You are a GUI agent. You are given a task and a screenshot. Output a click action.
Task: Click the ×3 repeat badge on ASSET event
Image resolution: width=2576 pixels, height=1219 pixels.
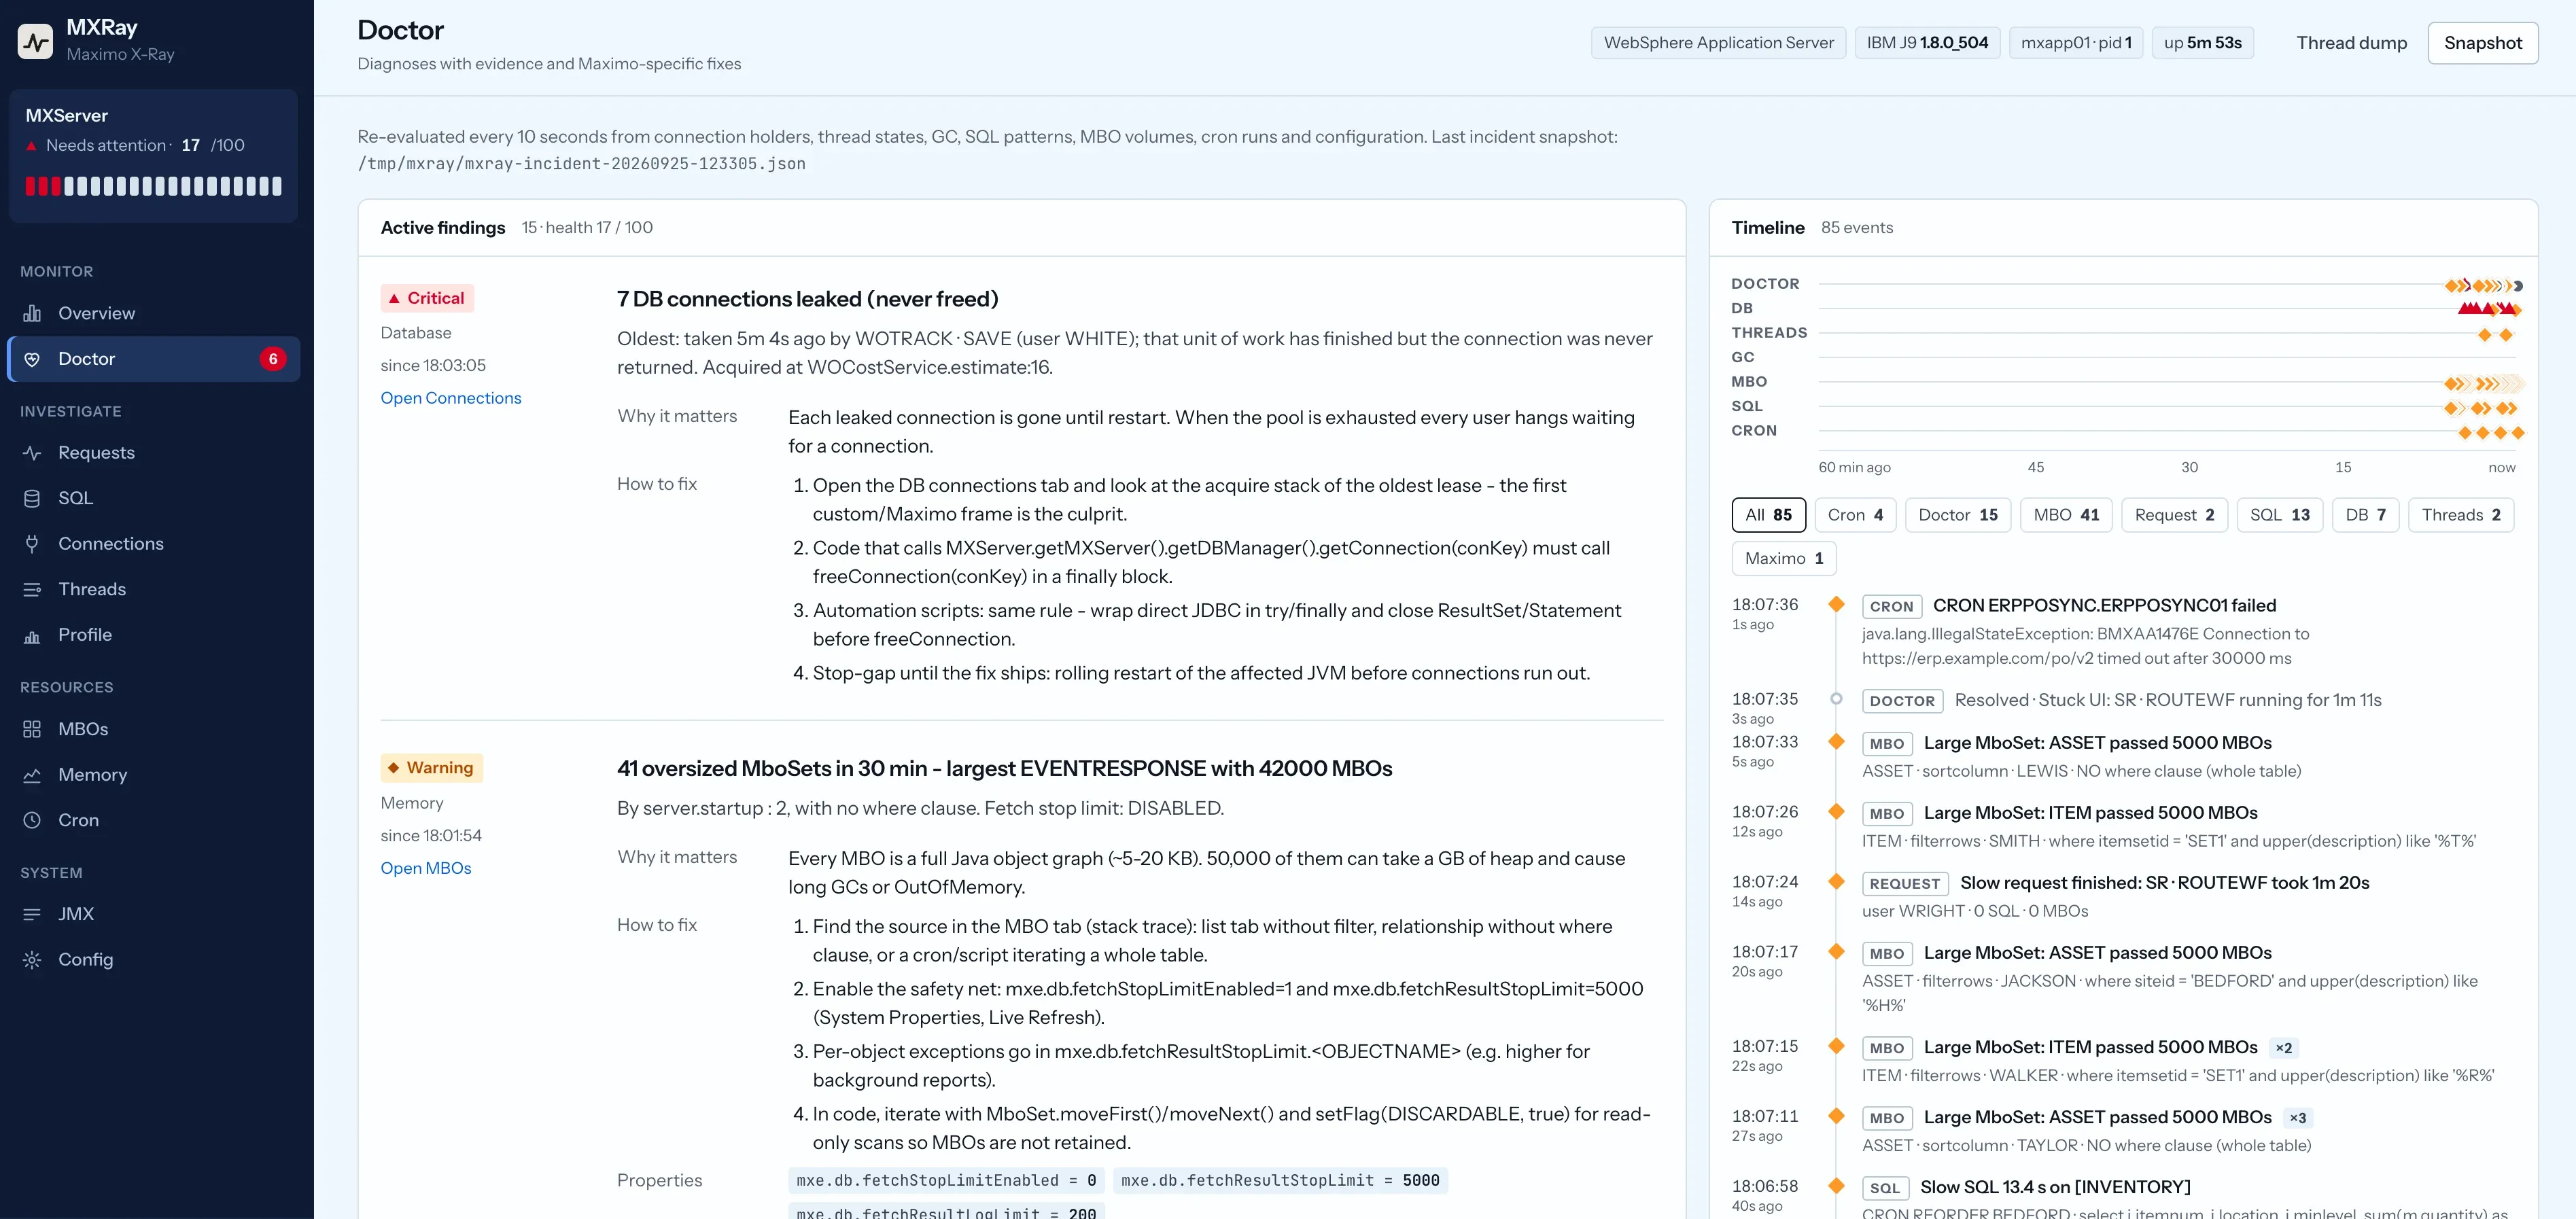2298,1118
